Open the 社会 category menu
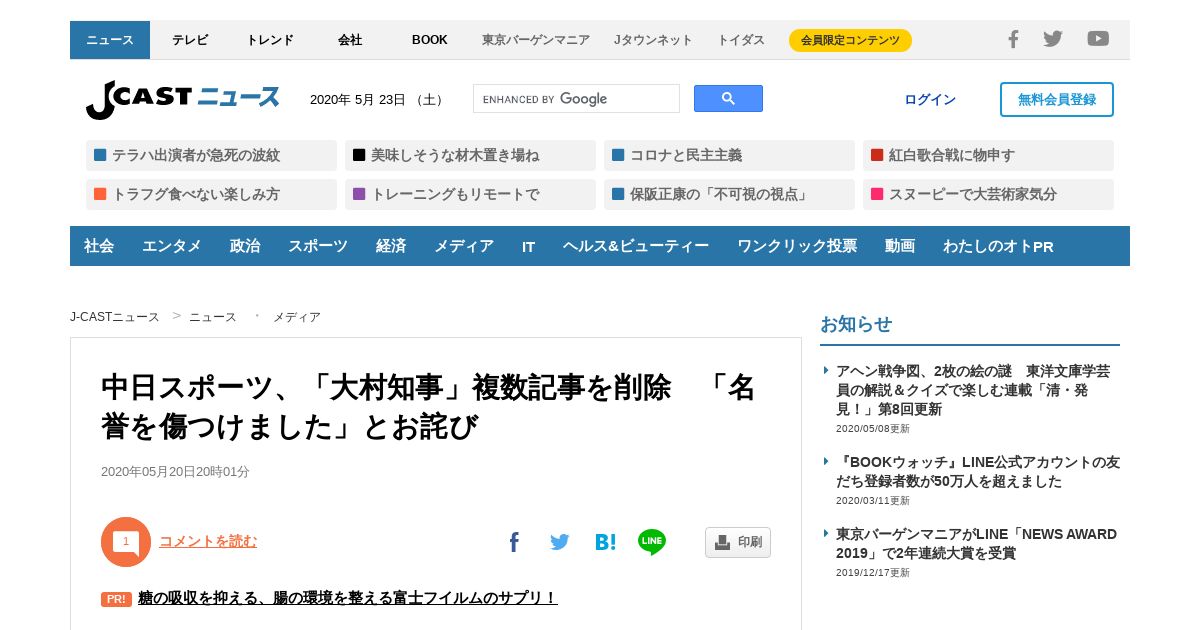Viewport: 1200px width, 630px height. point(99,246)
